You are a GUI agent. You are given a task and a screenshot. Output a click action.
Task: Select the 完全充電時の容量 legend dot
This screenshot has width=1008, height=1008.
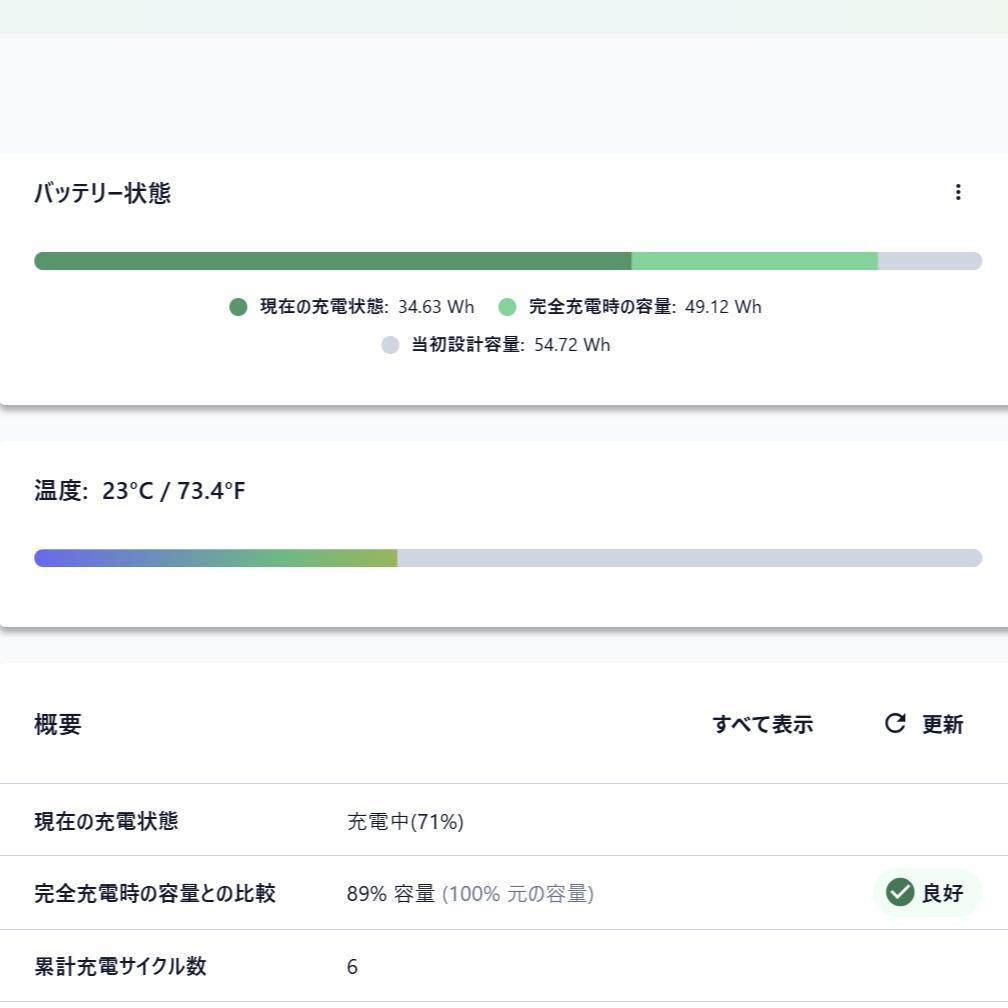coord(507,307)
